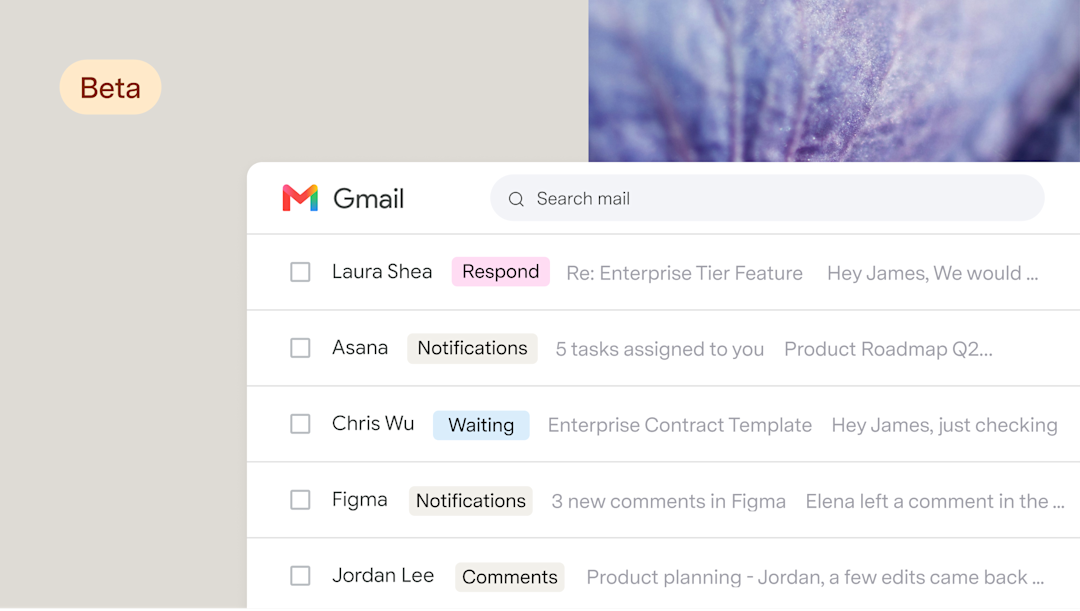
Task: Click the pink Respond label
Action: [x=501, y=271]
